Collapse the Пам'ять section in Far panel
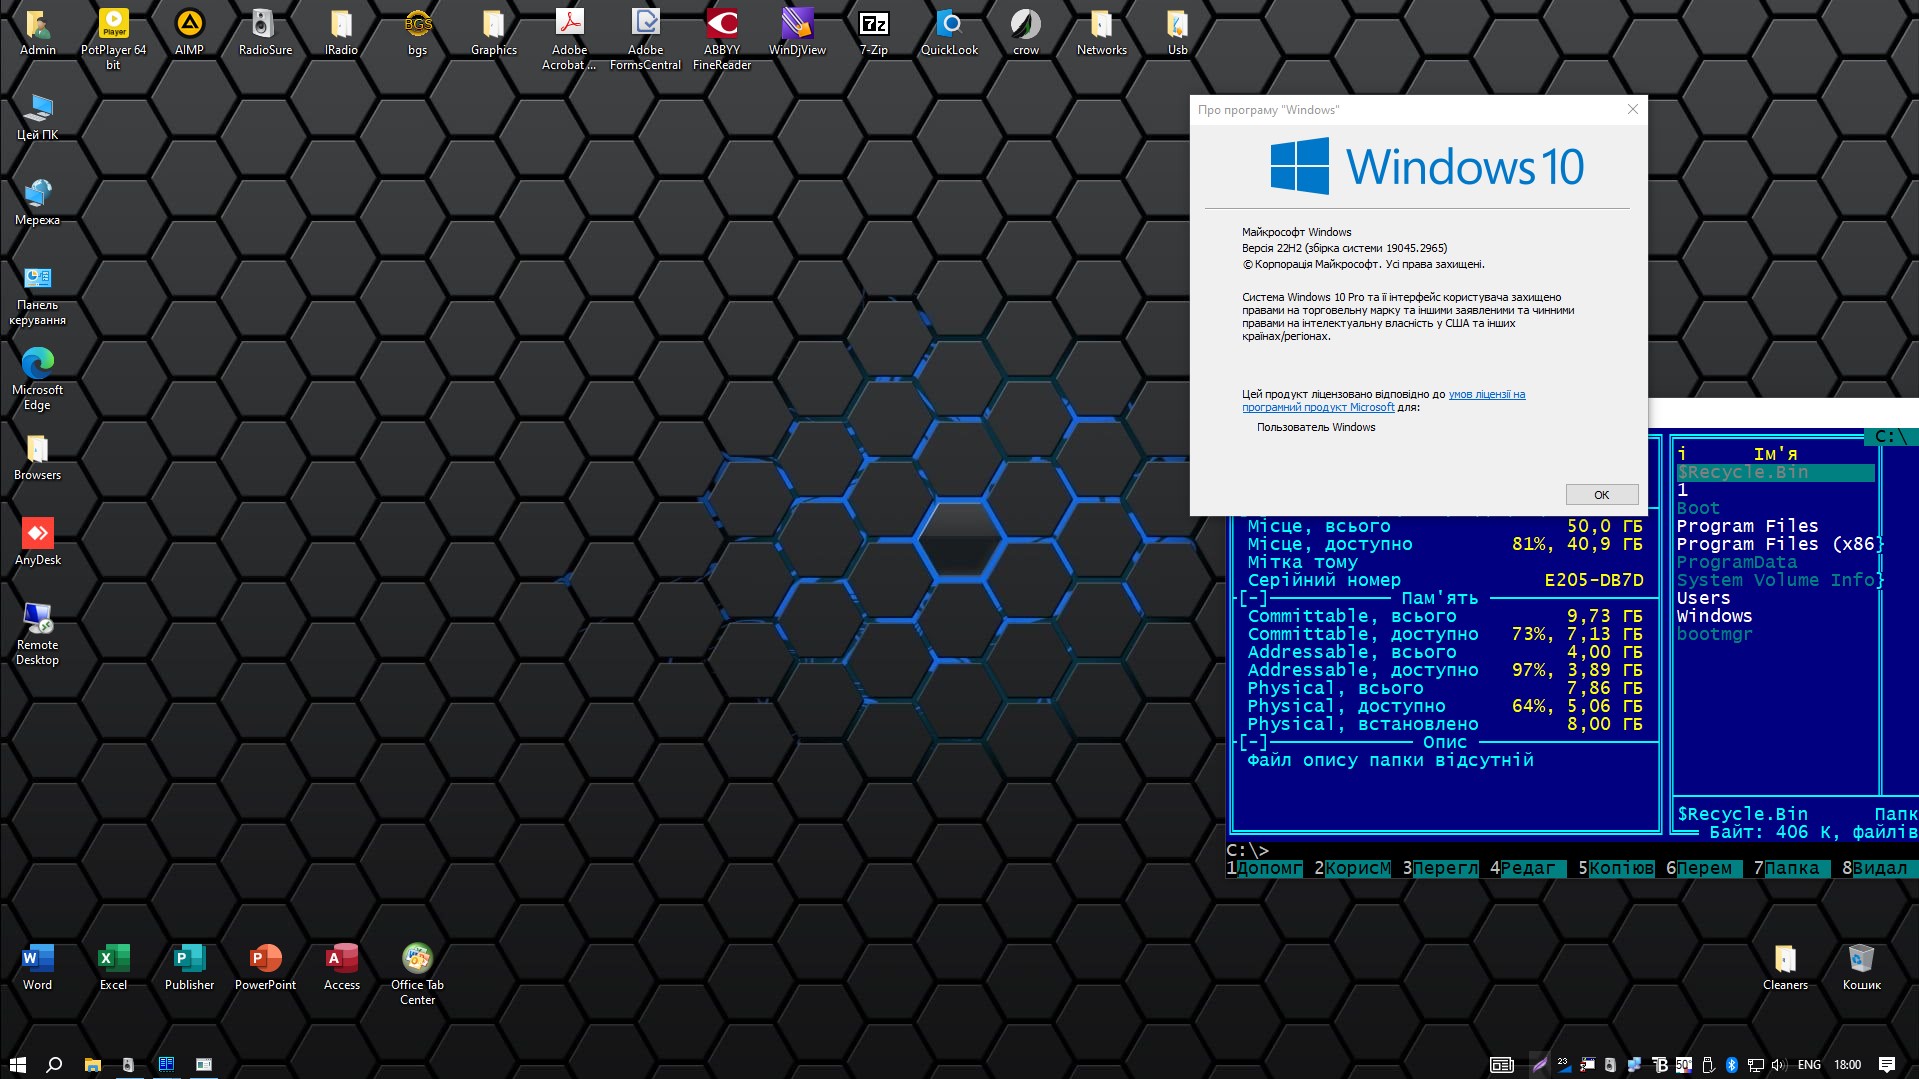Viewport: 1919px width, 1079px height. tap(1253, 598)
